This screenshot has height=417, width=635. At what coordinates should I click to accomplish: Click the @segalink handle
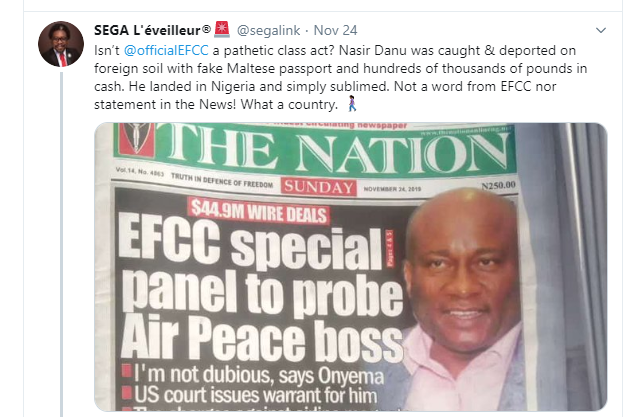click(268, 30)
